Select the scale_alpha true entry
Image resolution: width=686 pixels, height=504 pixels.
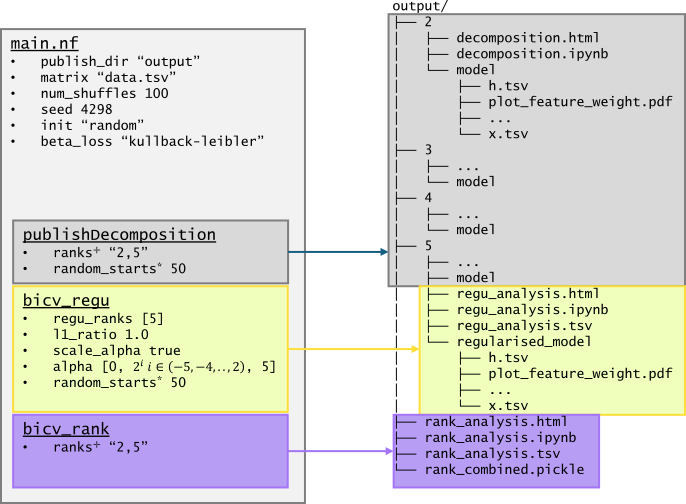[x=117, y=351]
